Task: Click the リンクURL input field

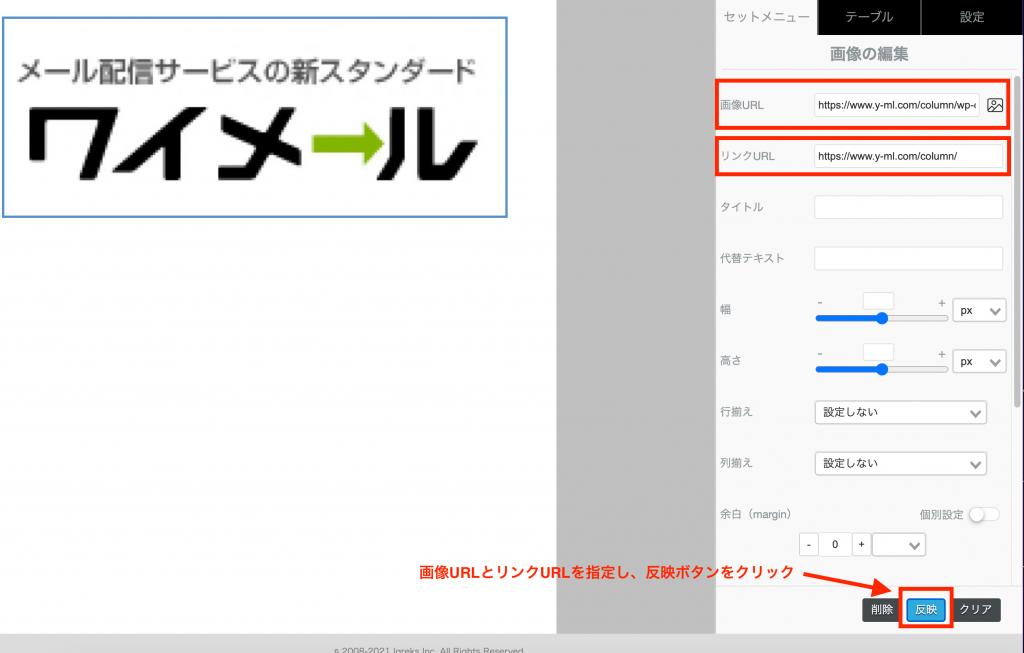Action: pos(908,156)
